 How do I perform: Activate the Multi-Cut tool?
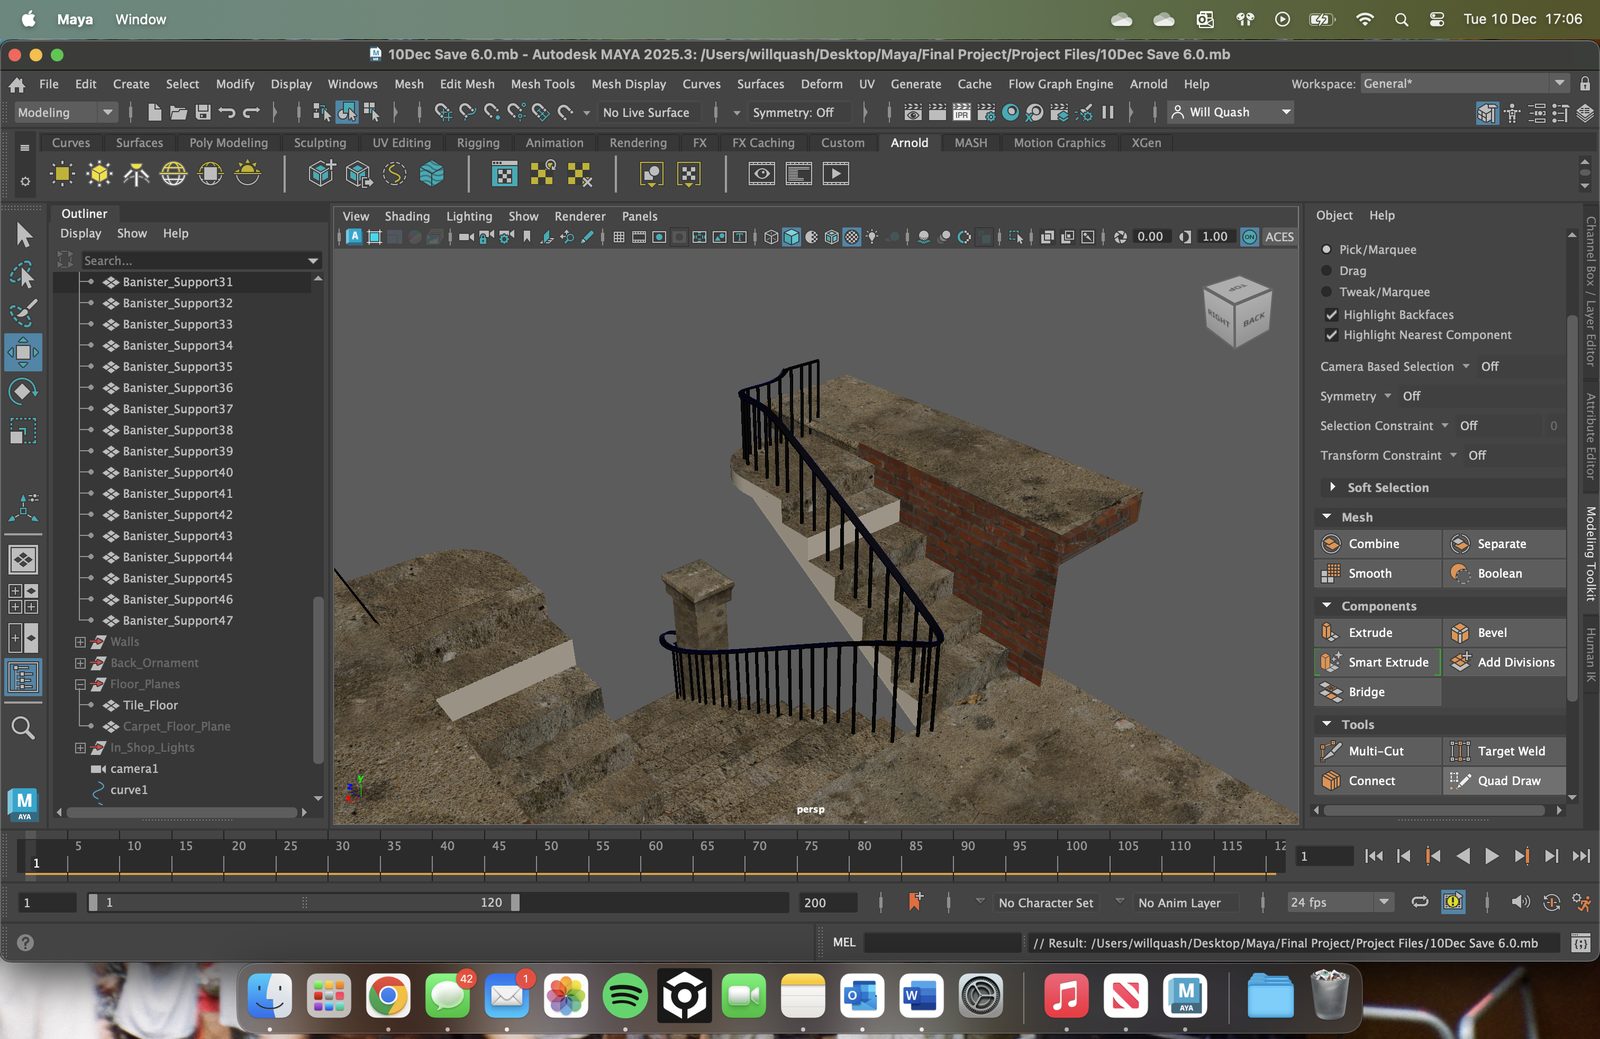(x=1377, y=751)
